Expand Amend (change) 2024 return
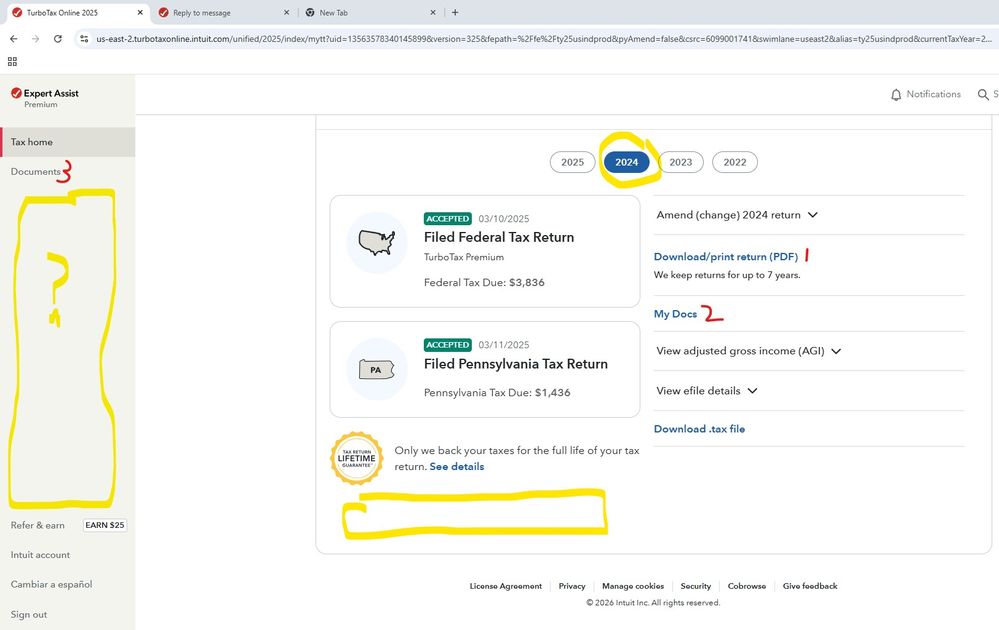Image resolution: width=999 pixels, height=630 pixels. (737, 215)
